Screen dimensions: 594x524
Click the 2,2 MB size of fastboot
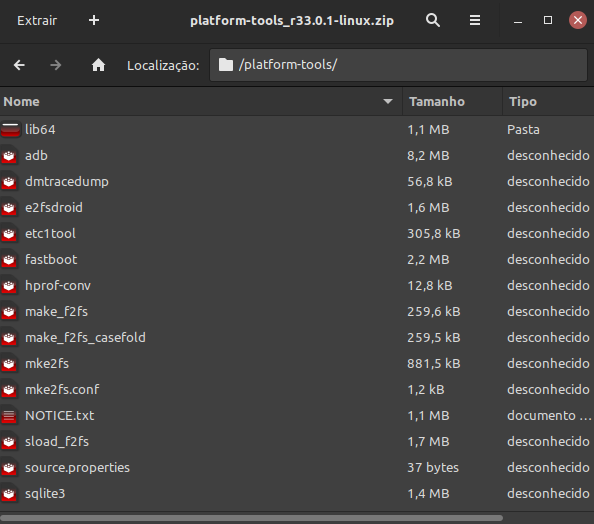[x=428, y=260]
